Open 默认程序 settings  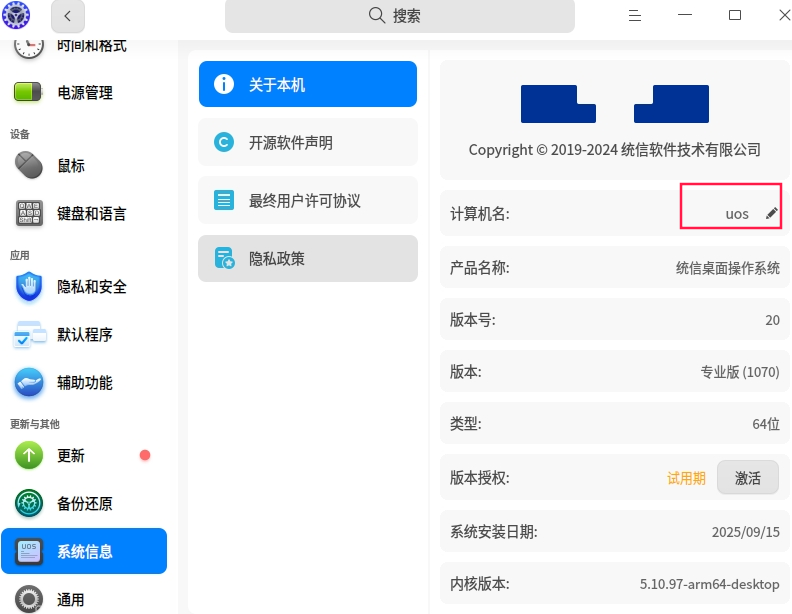(84, 334)
